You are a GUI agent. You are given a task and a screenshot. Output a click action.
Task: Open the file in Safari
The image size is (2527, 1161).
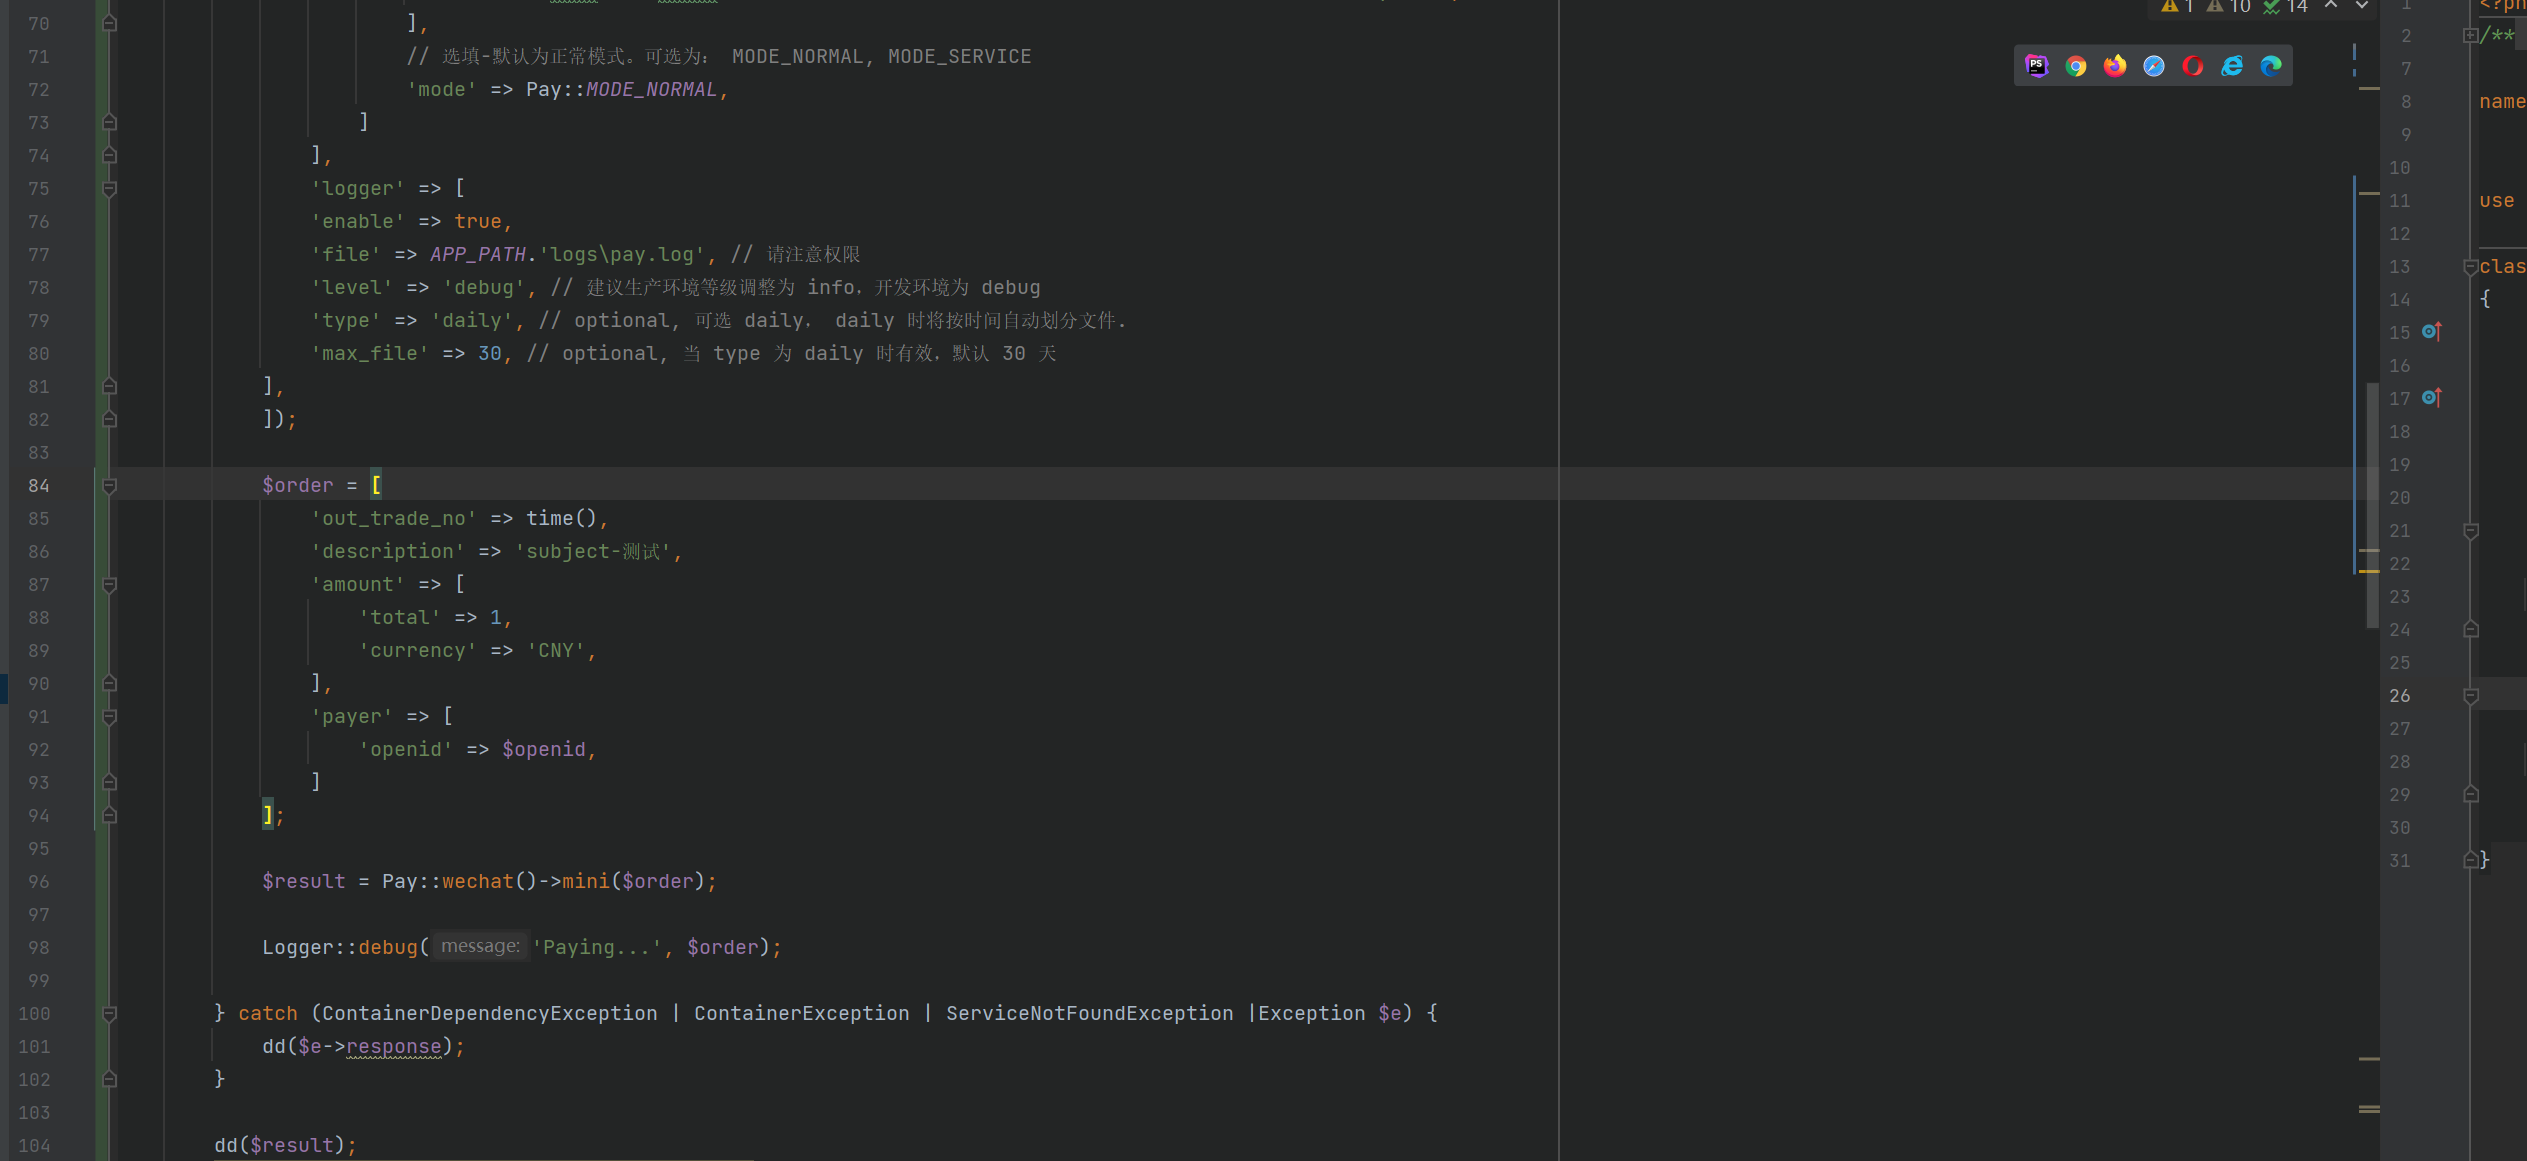[x=2154, y=66]
